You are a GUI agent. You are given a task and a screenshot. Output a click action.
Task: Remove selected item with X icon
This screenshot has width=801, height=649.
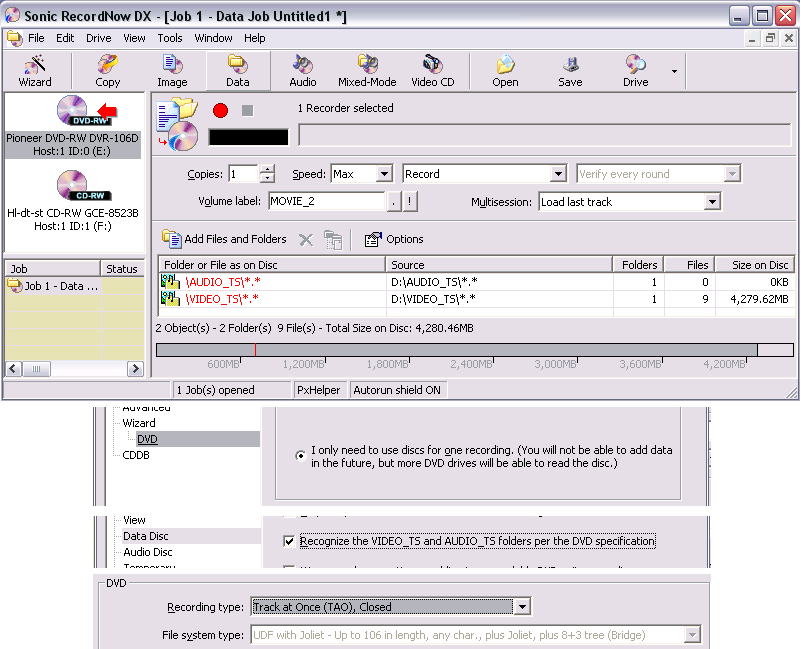click(x=306, y=240)
